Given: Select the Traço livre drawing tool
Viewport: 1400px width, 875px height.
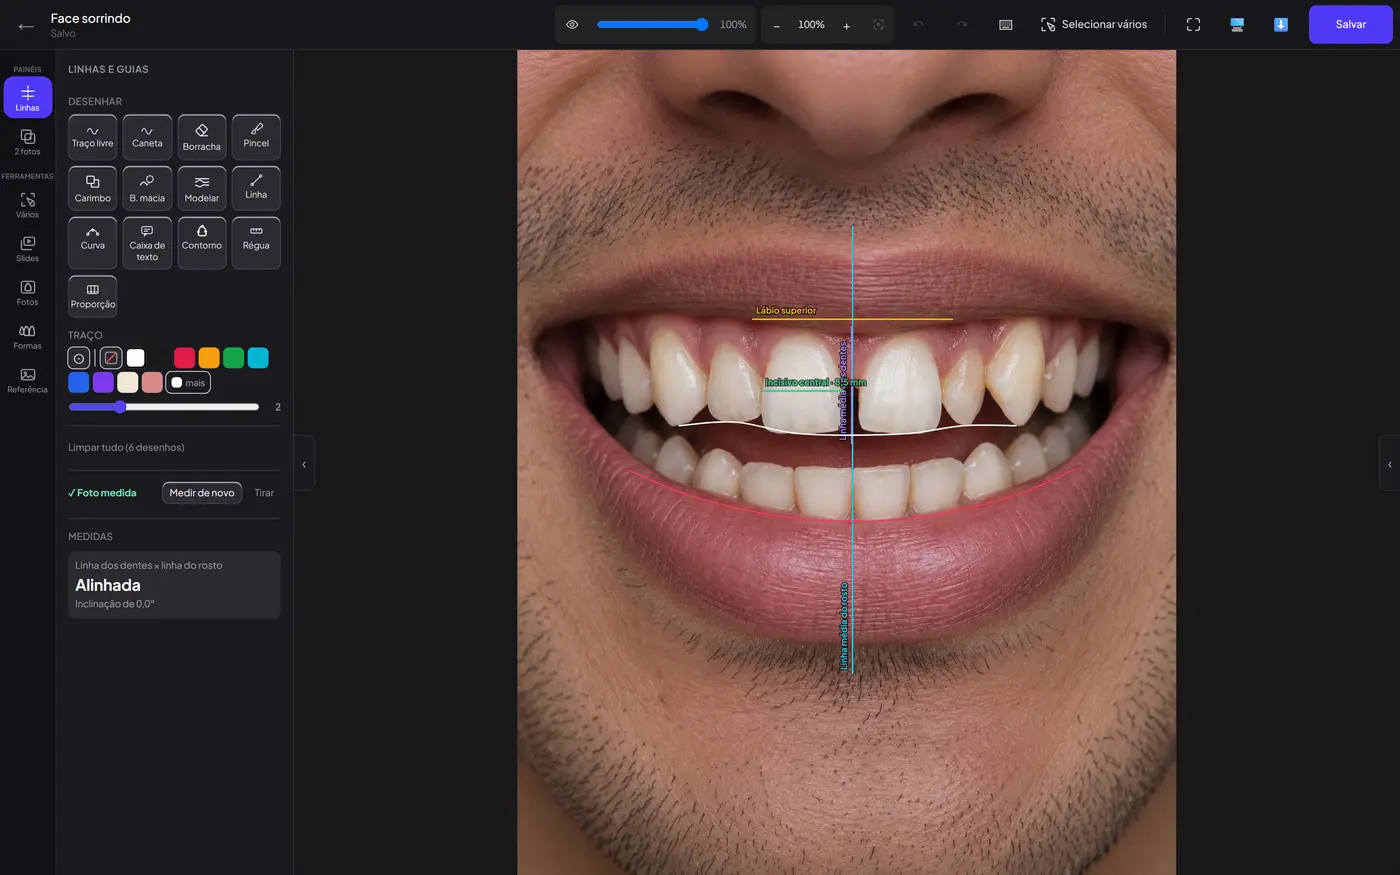Looking at the screenshot, I should pos(92,137).
